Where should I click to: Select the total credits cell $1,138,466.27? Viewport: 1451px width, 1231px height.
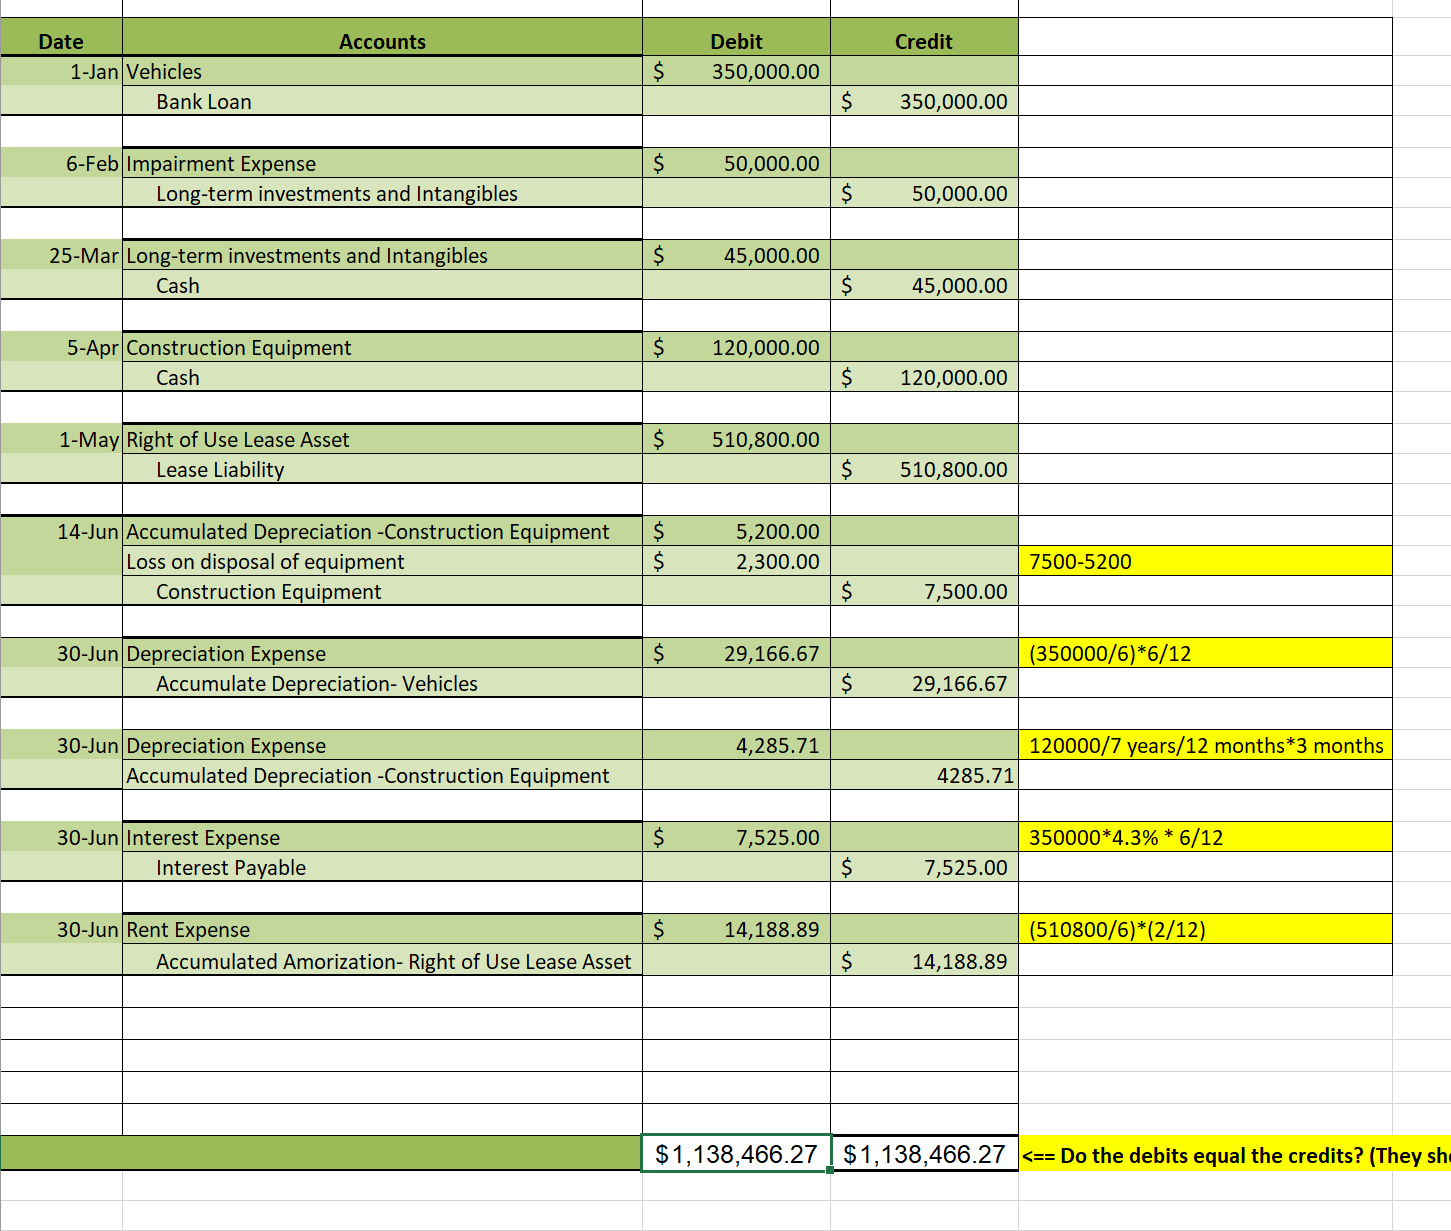coord(924,1154)
